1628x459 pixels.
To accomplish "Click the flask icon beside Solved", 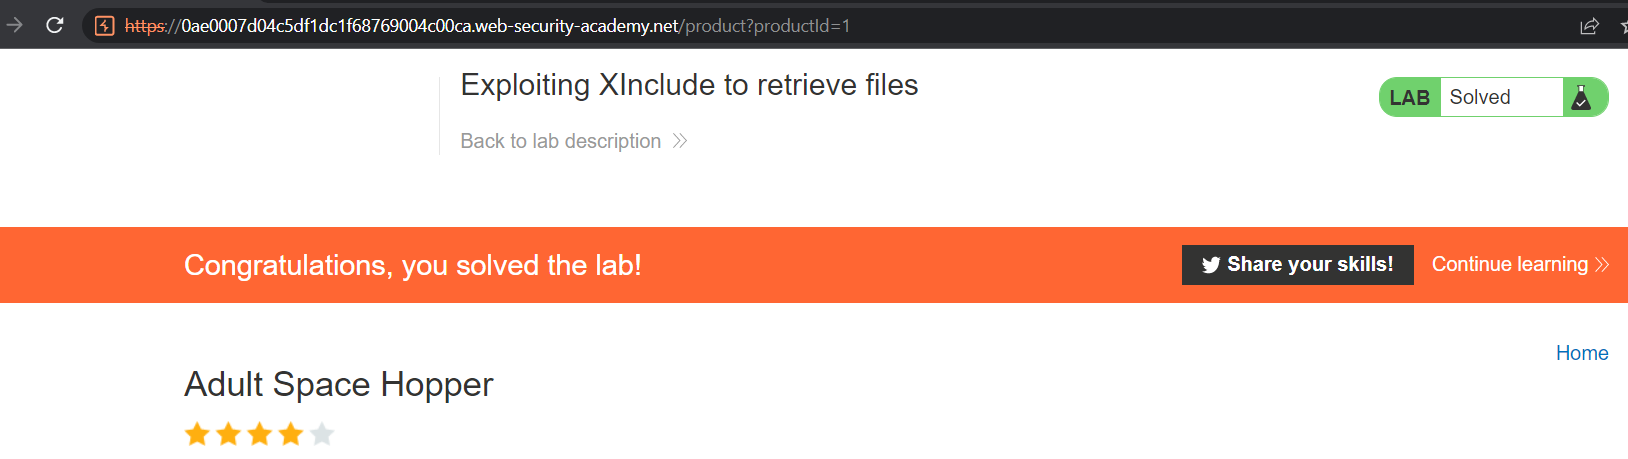I will point(1581,97).
